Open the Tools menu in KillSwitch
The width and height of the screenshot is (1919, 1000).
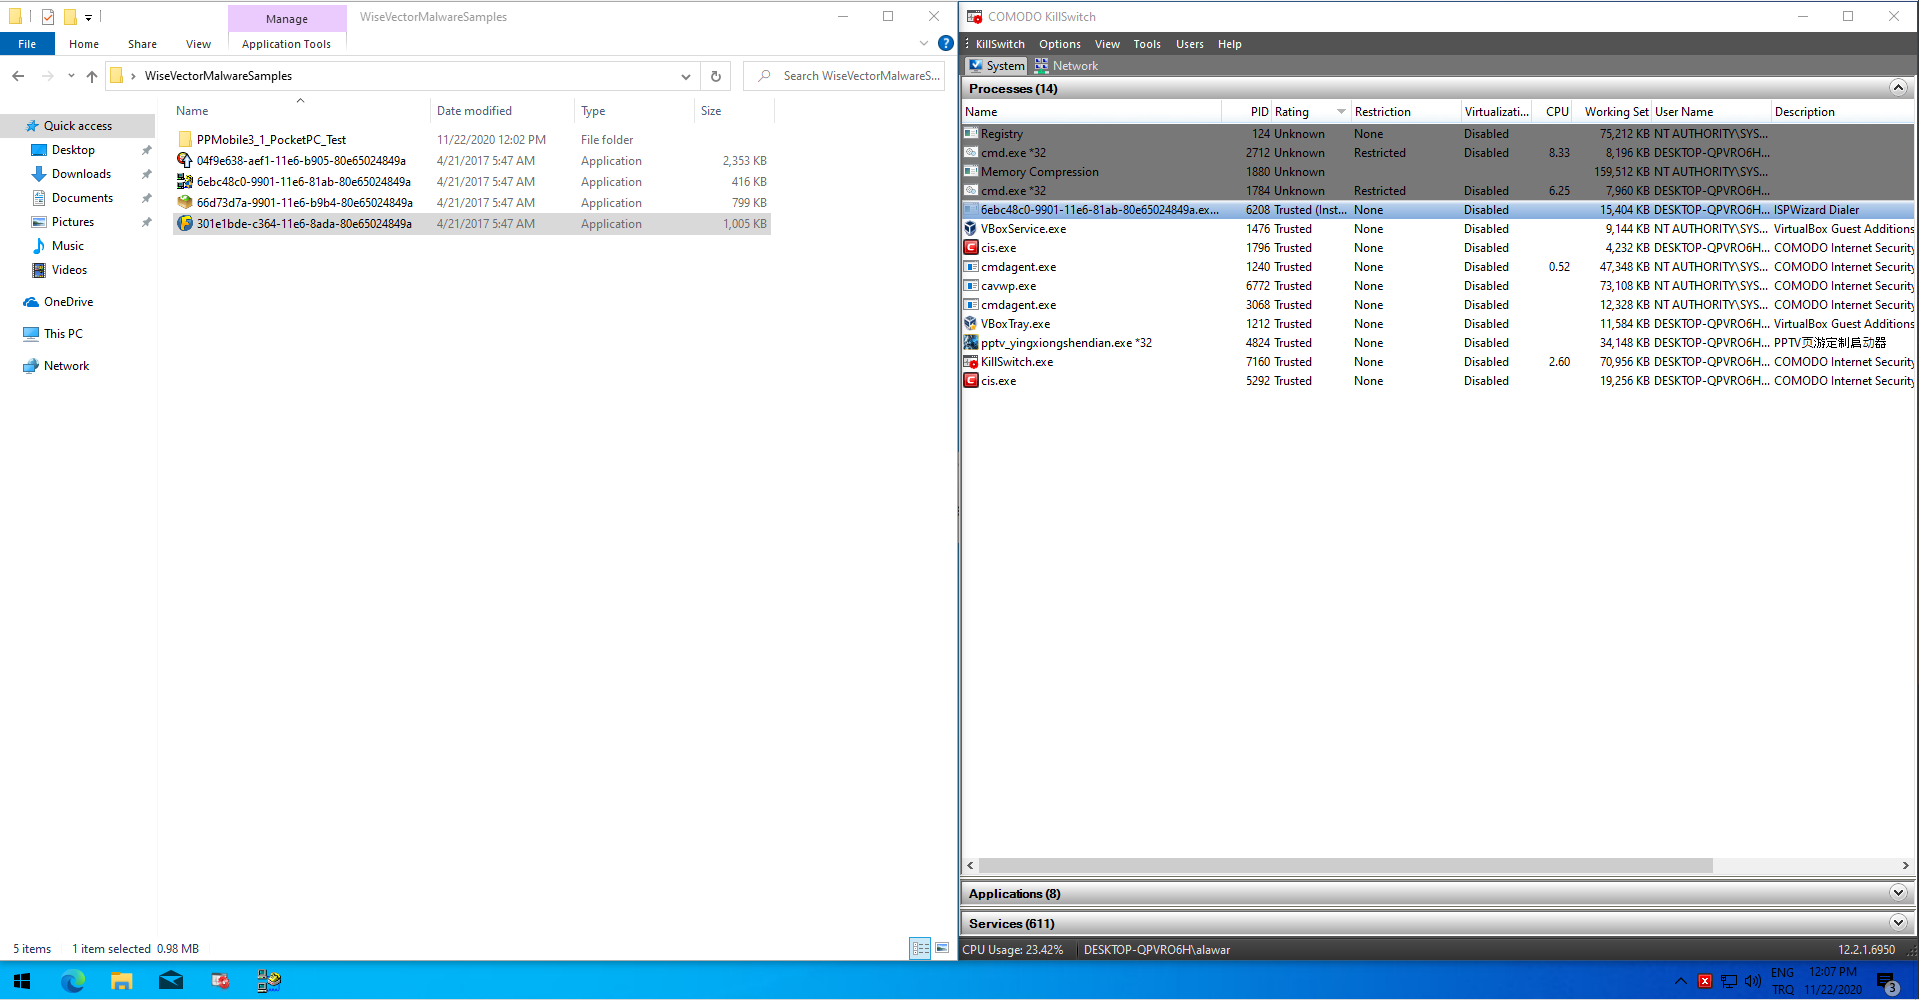click(x=1146, y=44)
